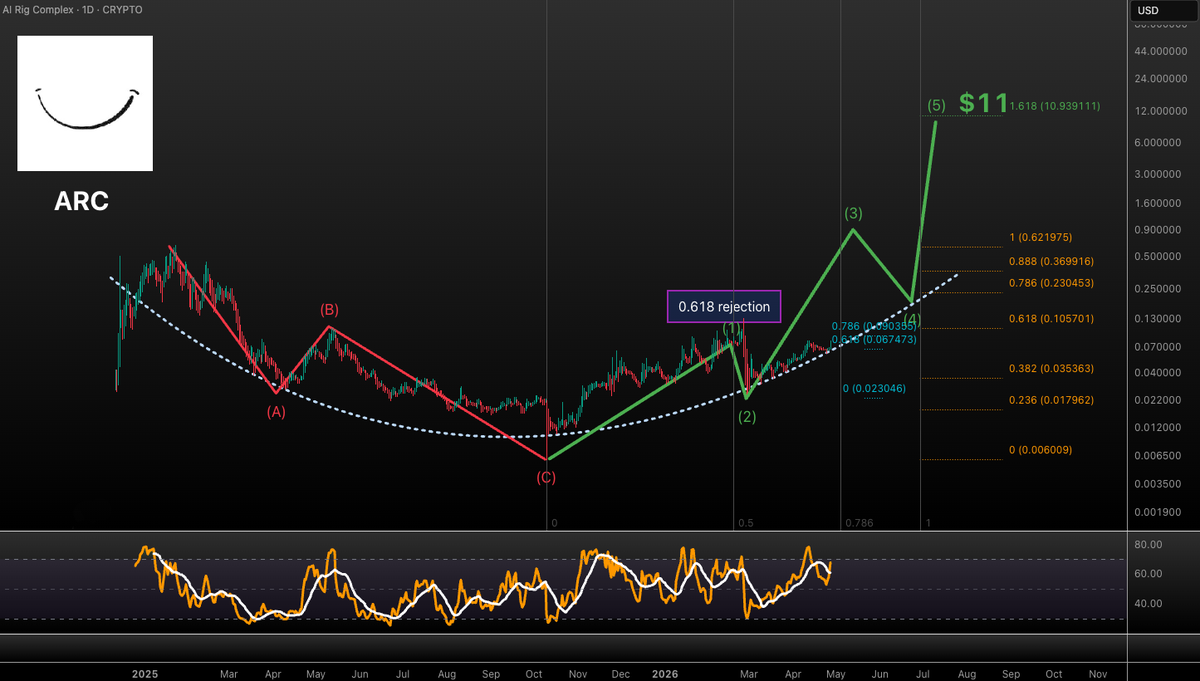The width and height of the screenshot is (1200, 681).
Task: Click the 0.900000 price axis value
Action: (1159, 229)
